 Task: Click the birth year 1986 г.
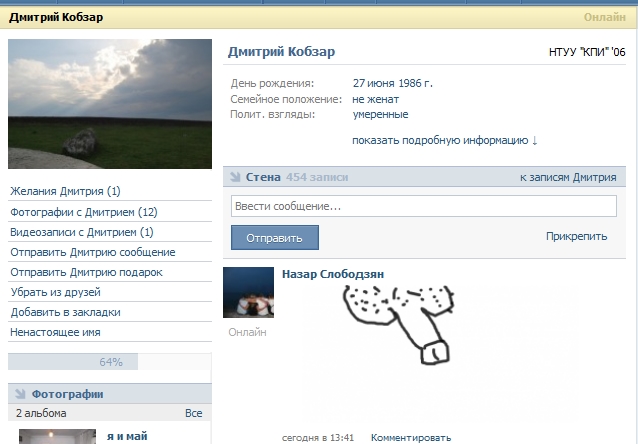pyautogui.click(x=415, y=83)
